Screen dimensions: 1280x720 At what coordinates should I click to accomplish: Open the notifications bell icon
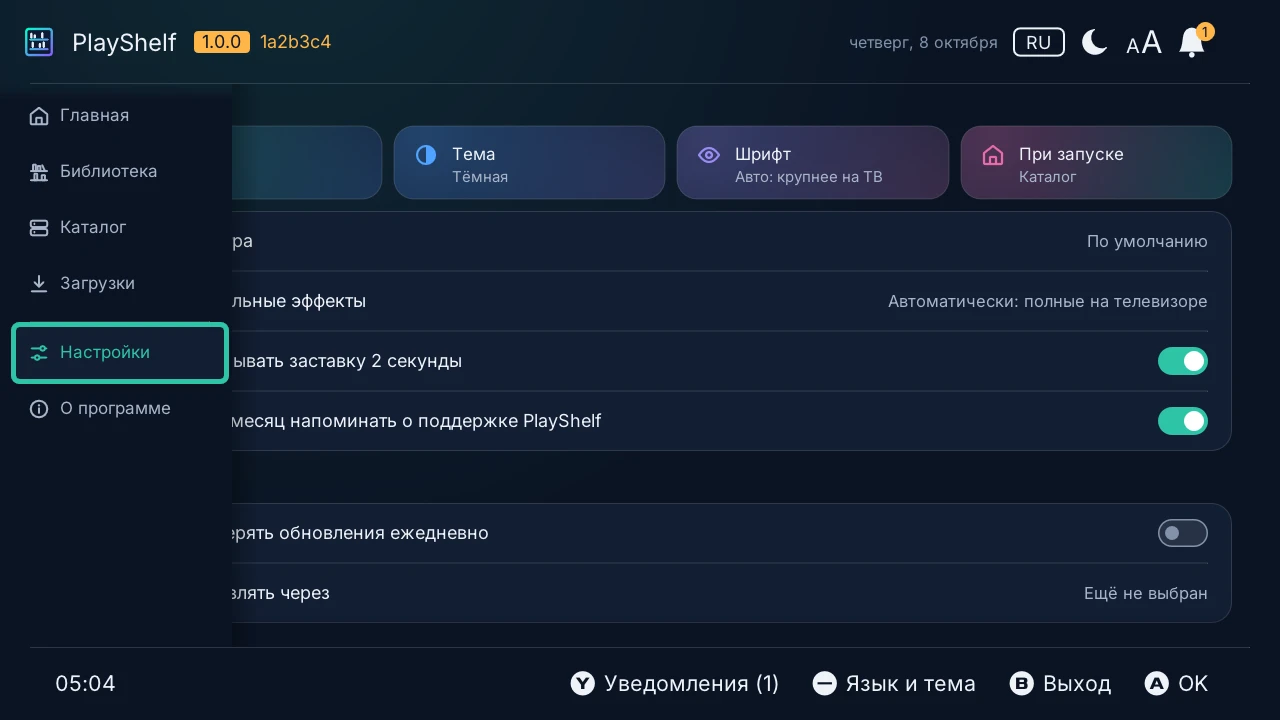[1191, 43]
